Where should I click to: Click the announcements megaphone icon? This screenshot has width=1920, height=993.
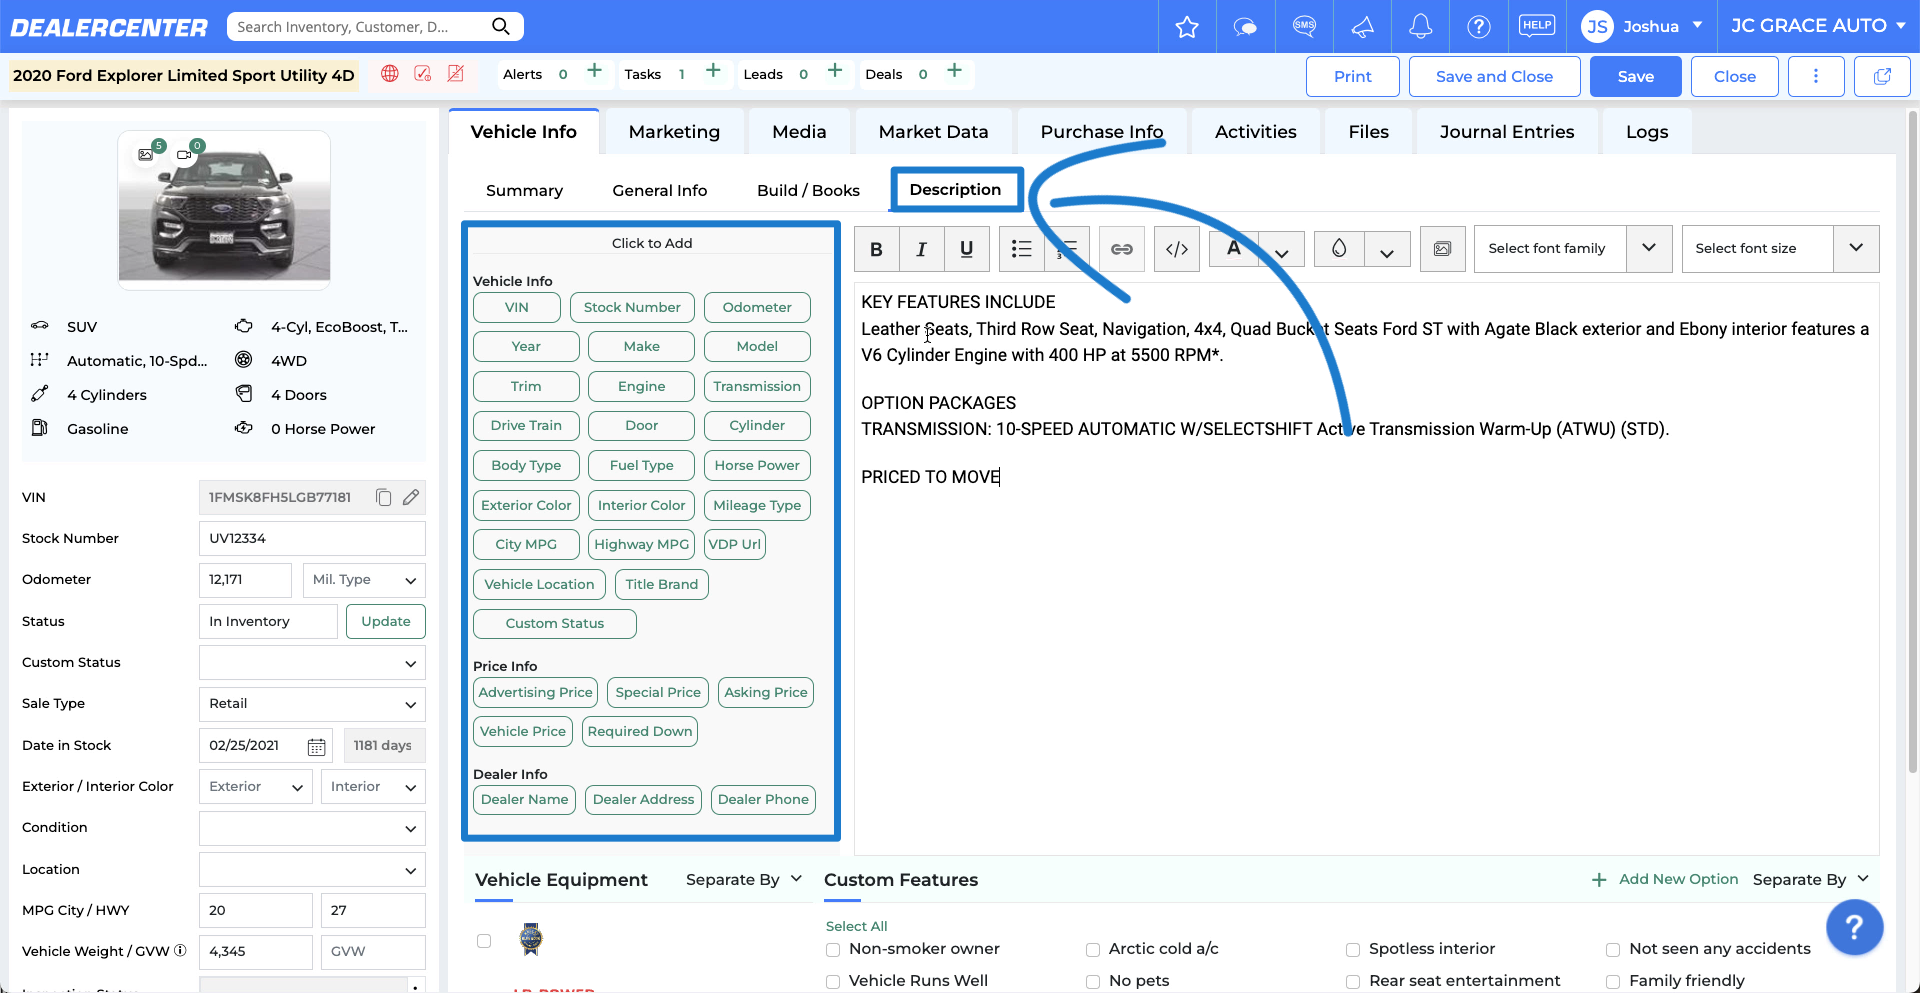pyautogui.click(x=1362, y=27)
